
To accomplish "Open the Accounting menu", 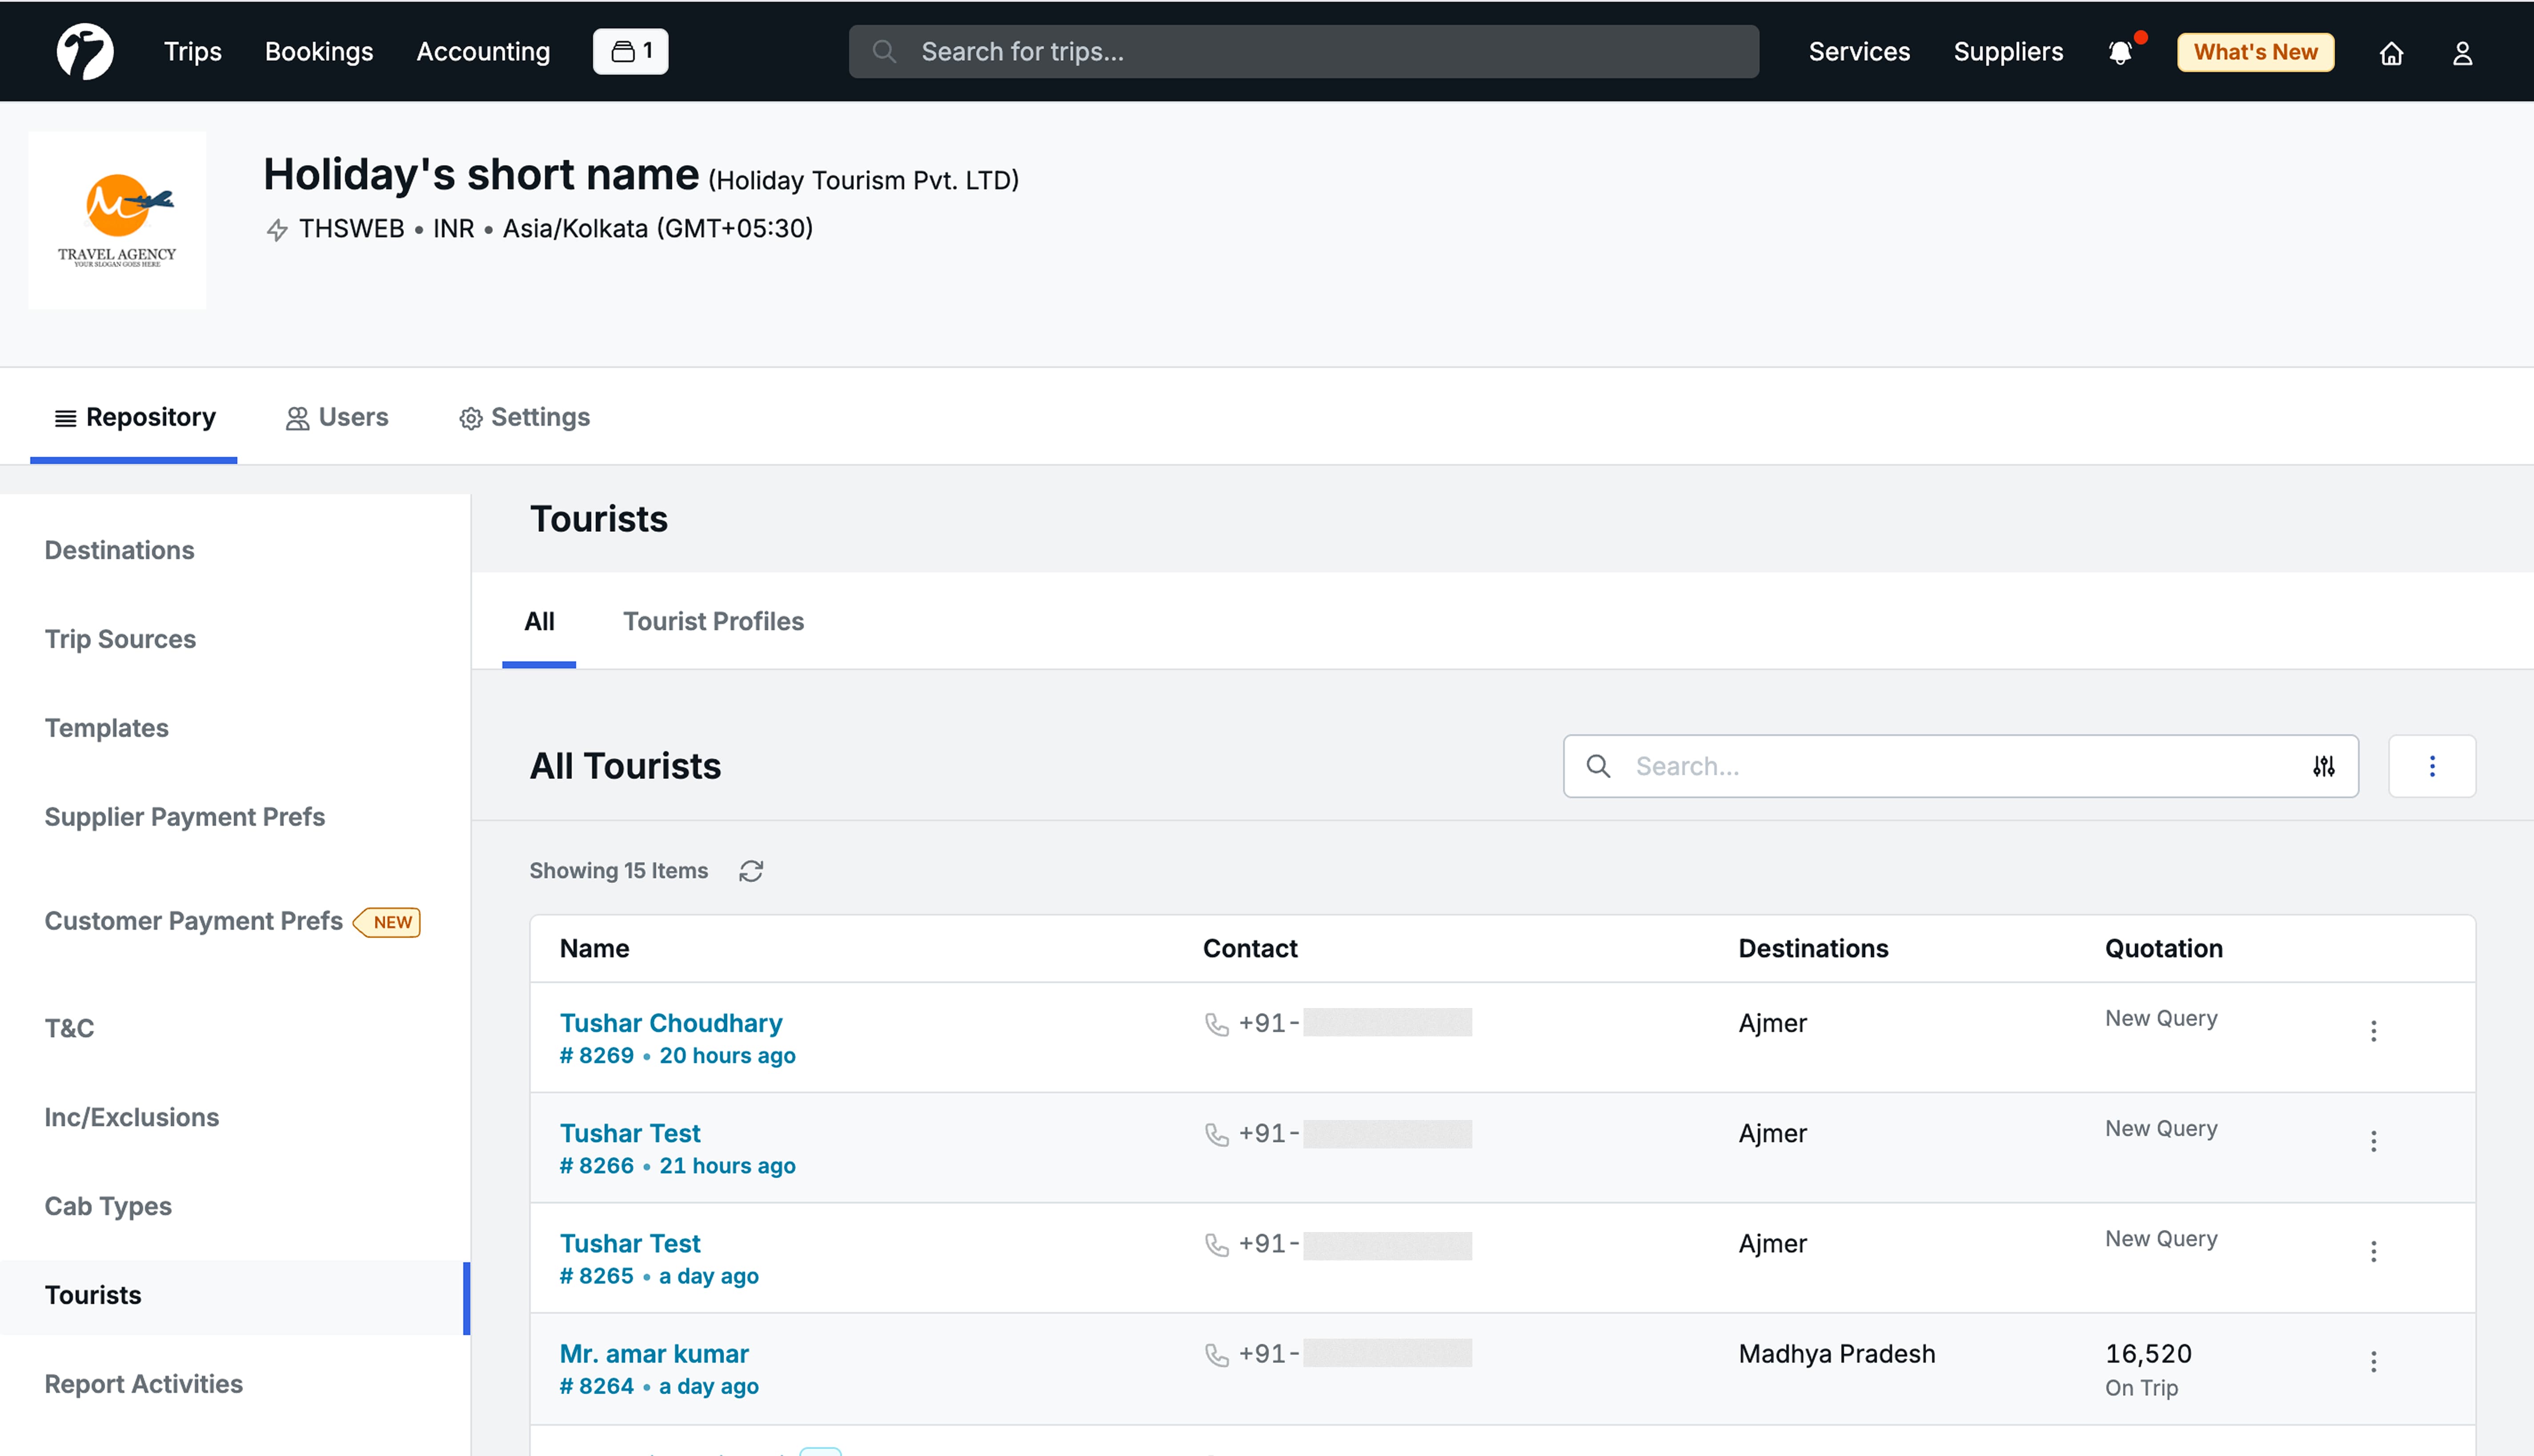I will click(483, 52).
